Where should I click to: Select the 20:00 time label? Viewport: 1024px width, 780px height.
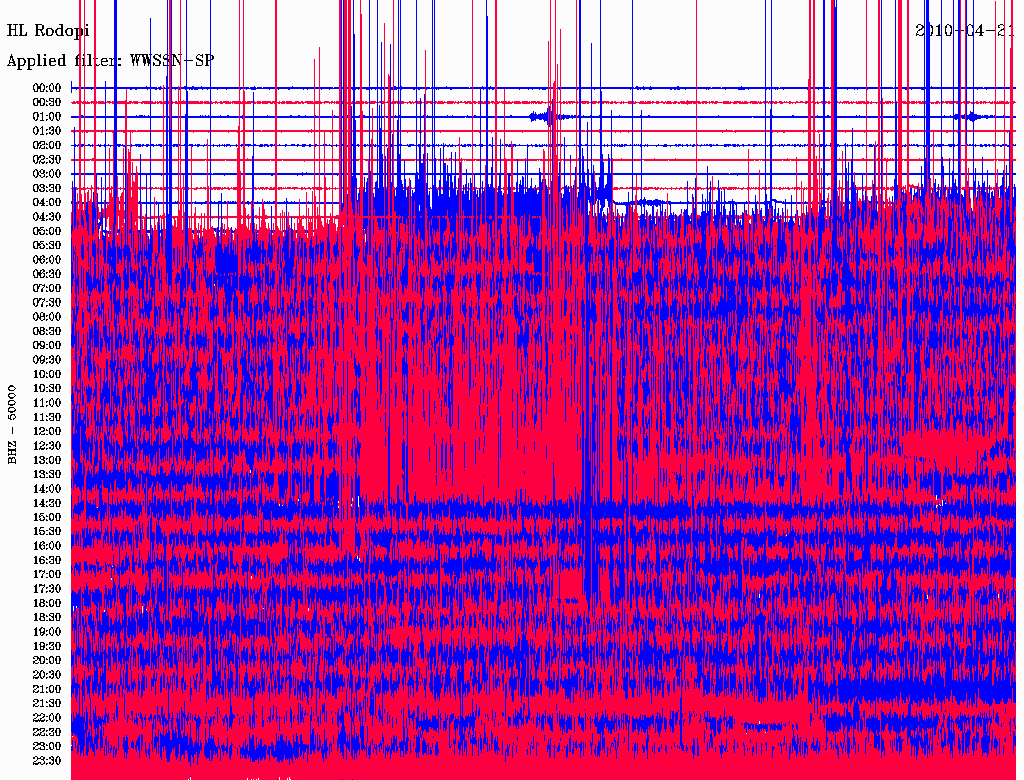pyautogui.click(x=47, y=660)
